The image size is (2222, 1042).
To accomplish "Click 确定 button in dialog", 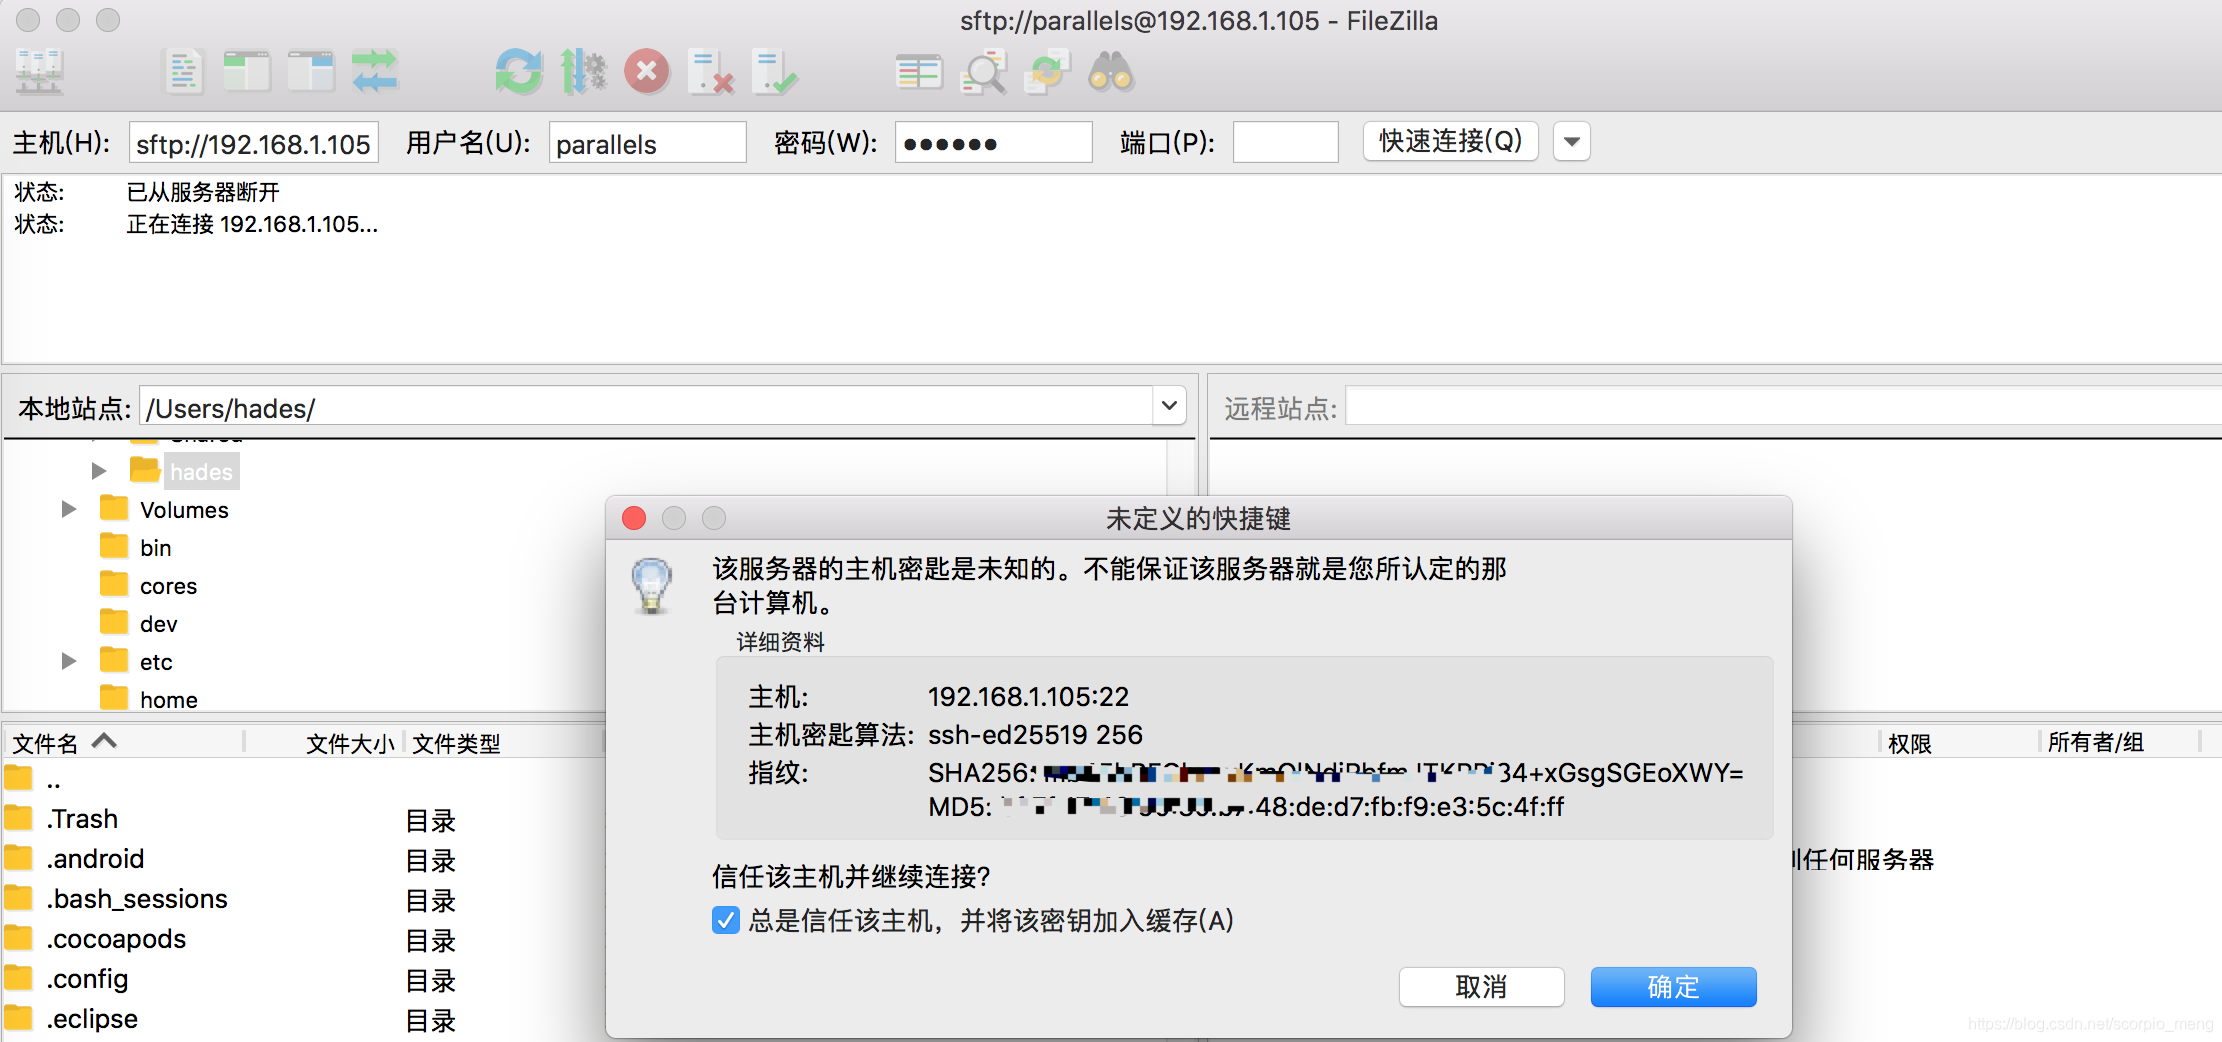I will [x=1673, y=987].
